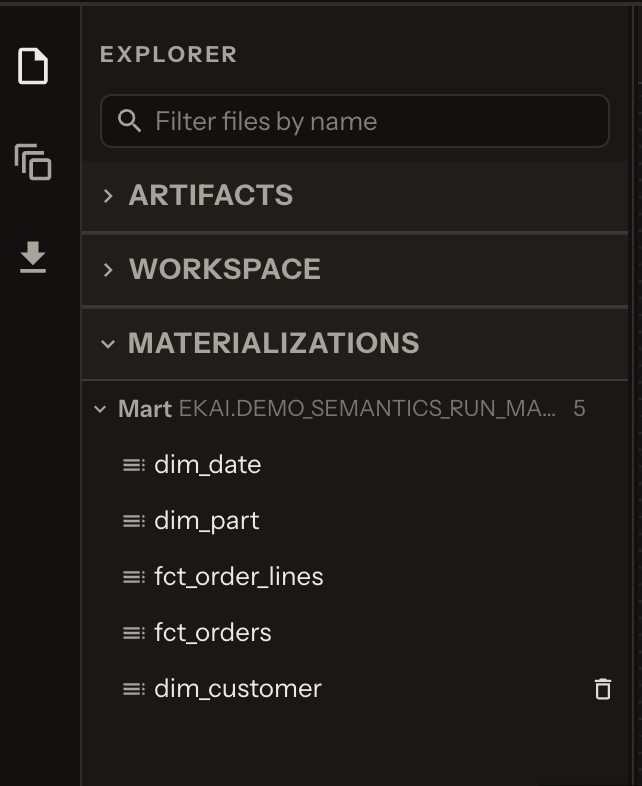Click the ARTIFACTS section header

[x=355, y=196]
